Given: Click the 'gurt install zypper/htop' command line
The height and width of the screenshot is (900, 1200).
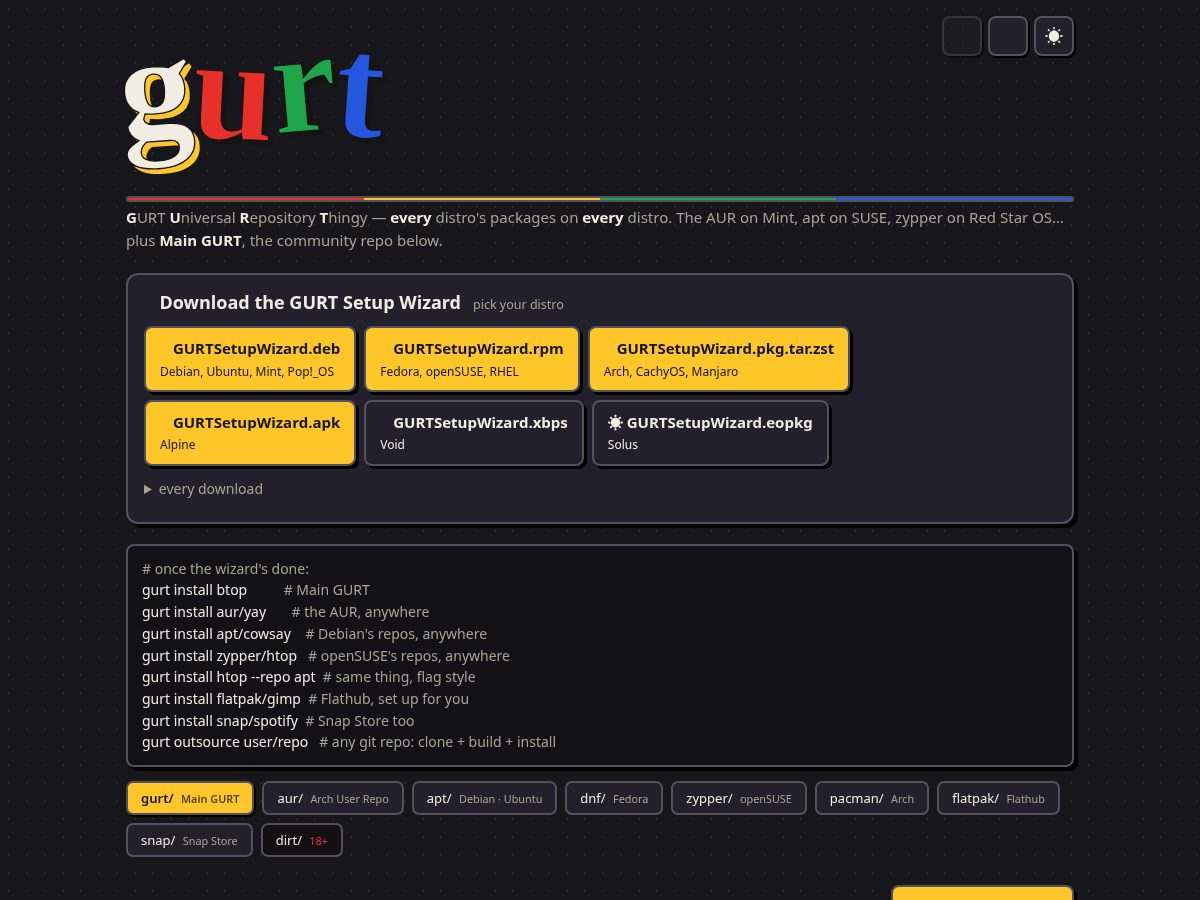Looking at the screenshot, I should [326, 656].
